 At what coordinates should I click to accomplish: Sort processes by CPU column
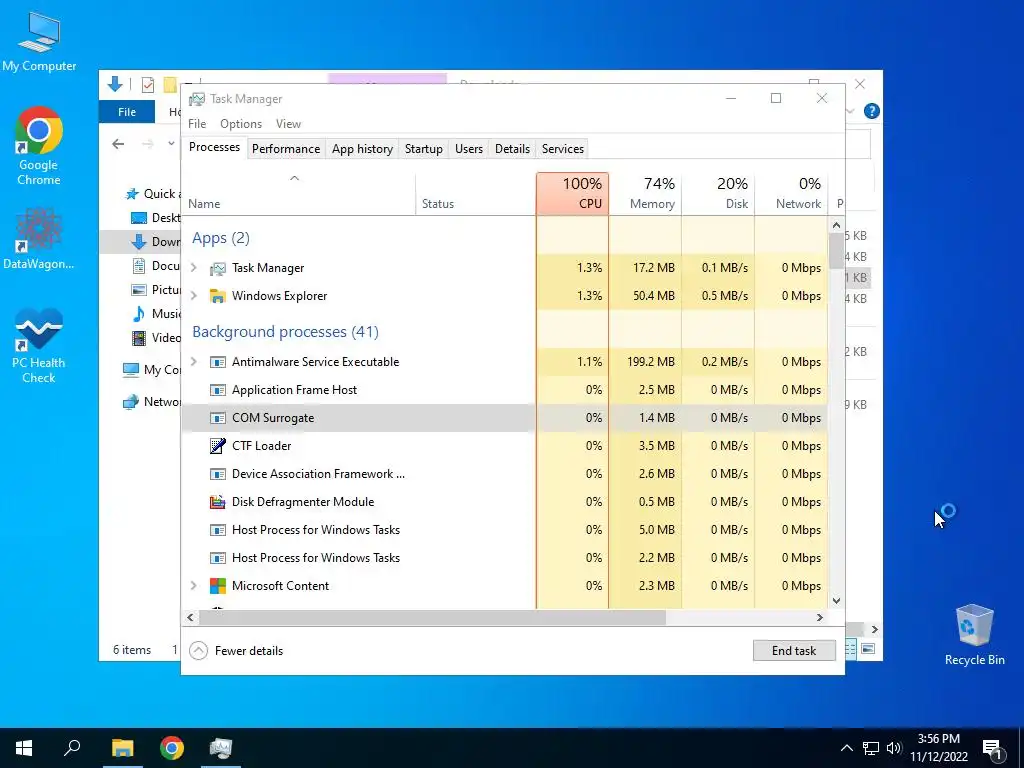click(x=573, y=194)
